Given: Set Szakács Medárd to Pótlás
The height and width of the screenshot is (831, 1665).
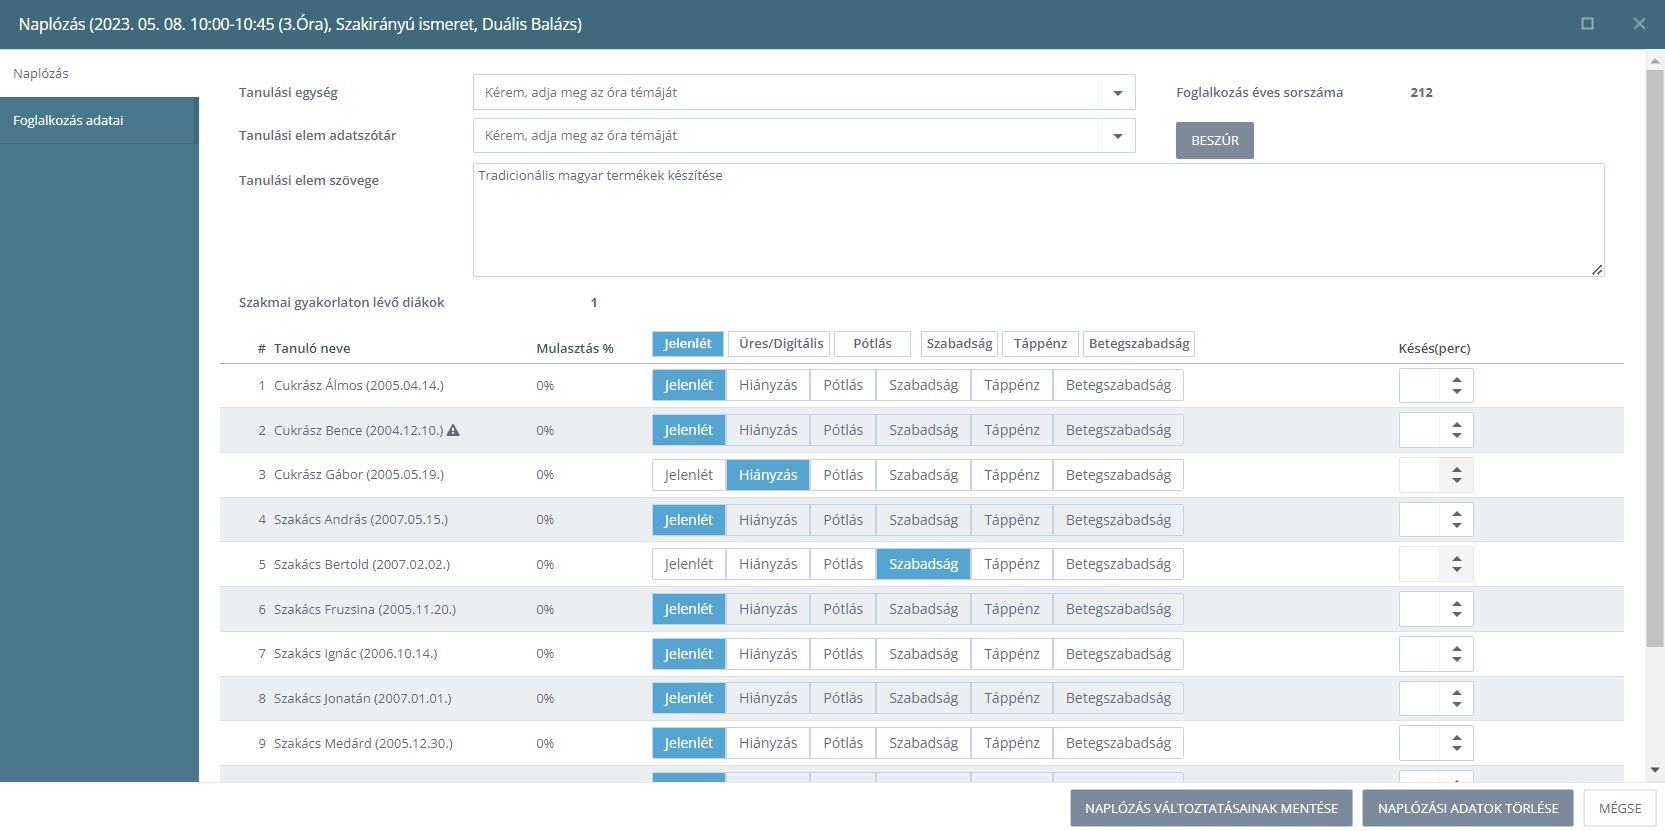Looking at the screenshot, I should coord(843,743).
